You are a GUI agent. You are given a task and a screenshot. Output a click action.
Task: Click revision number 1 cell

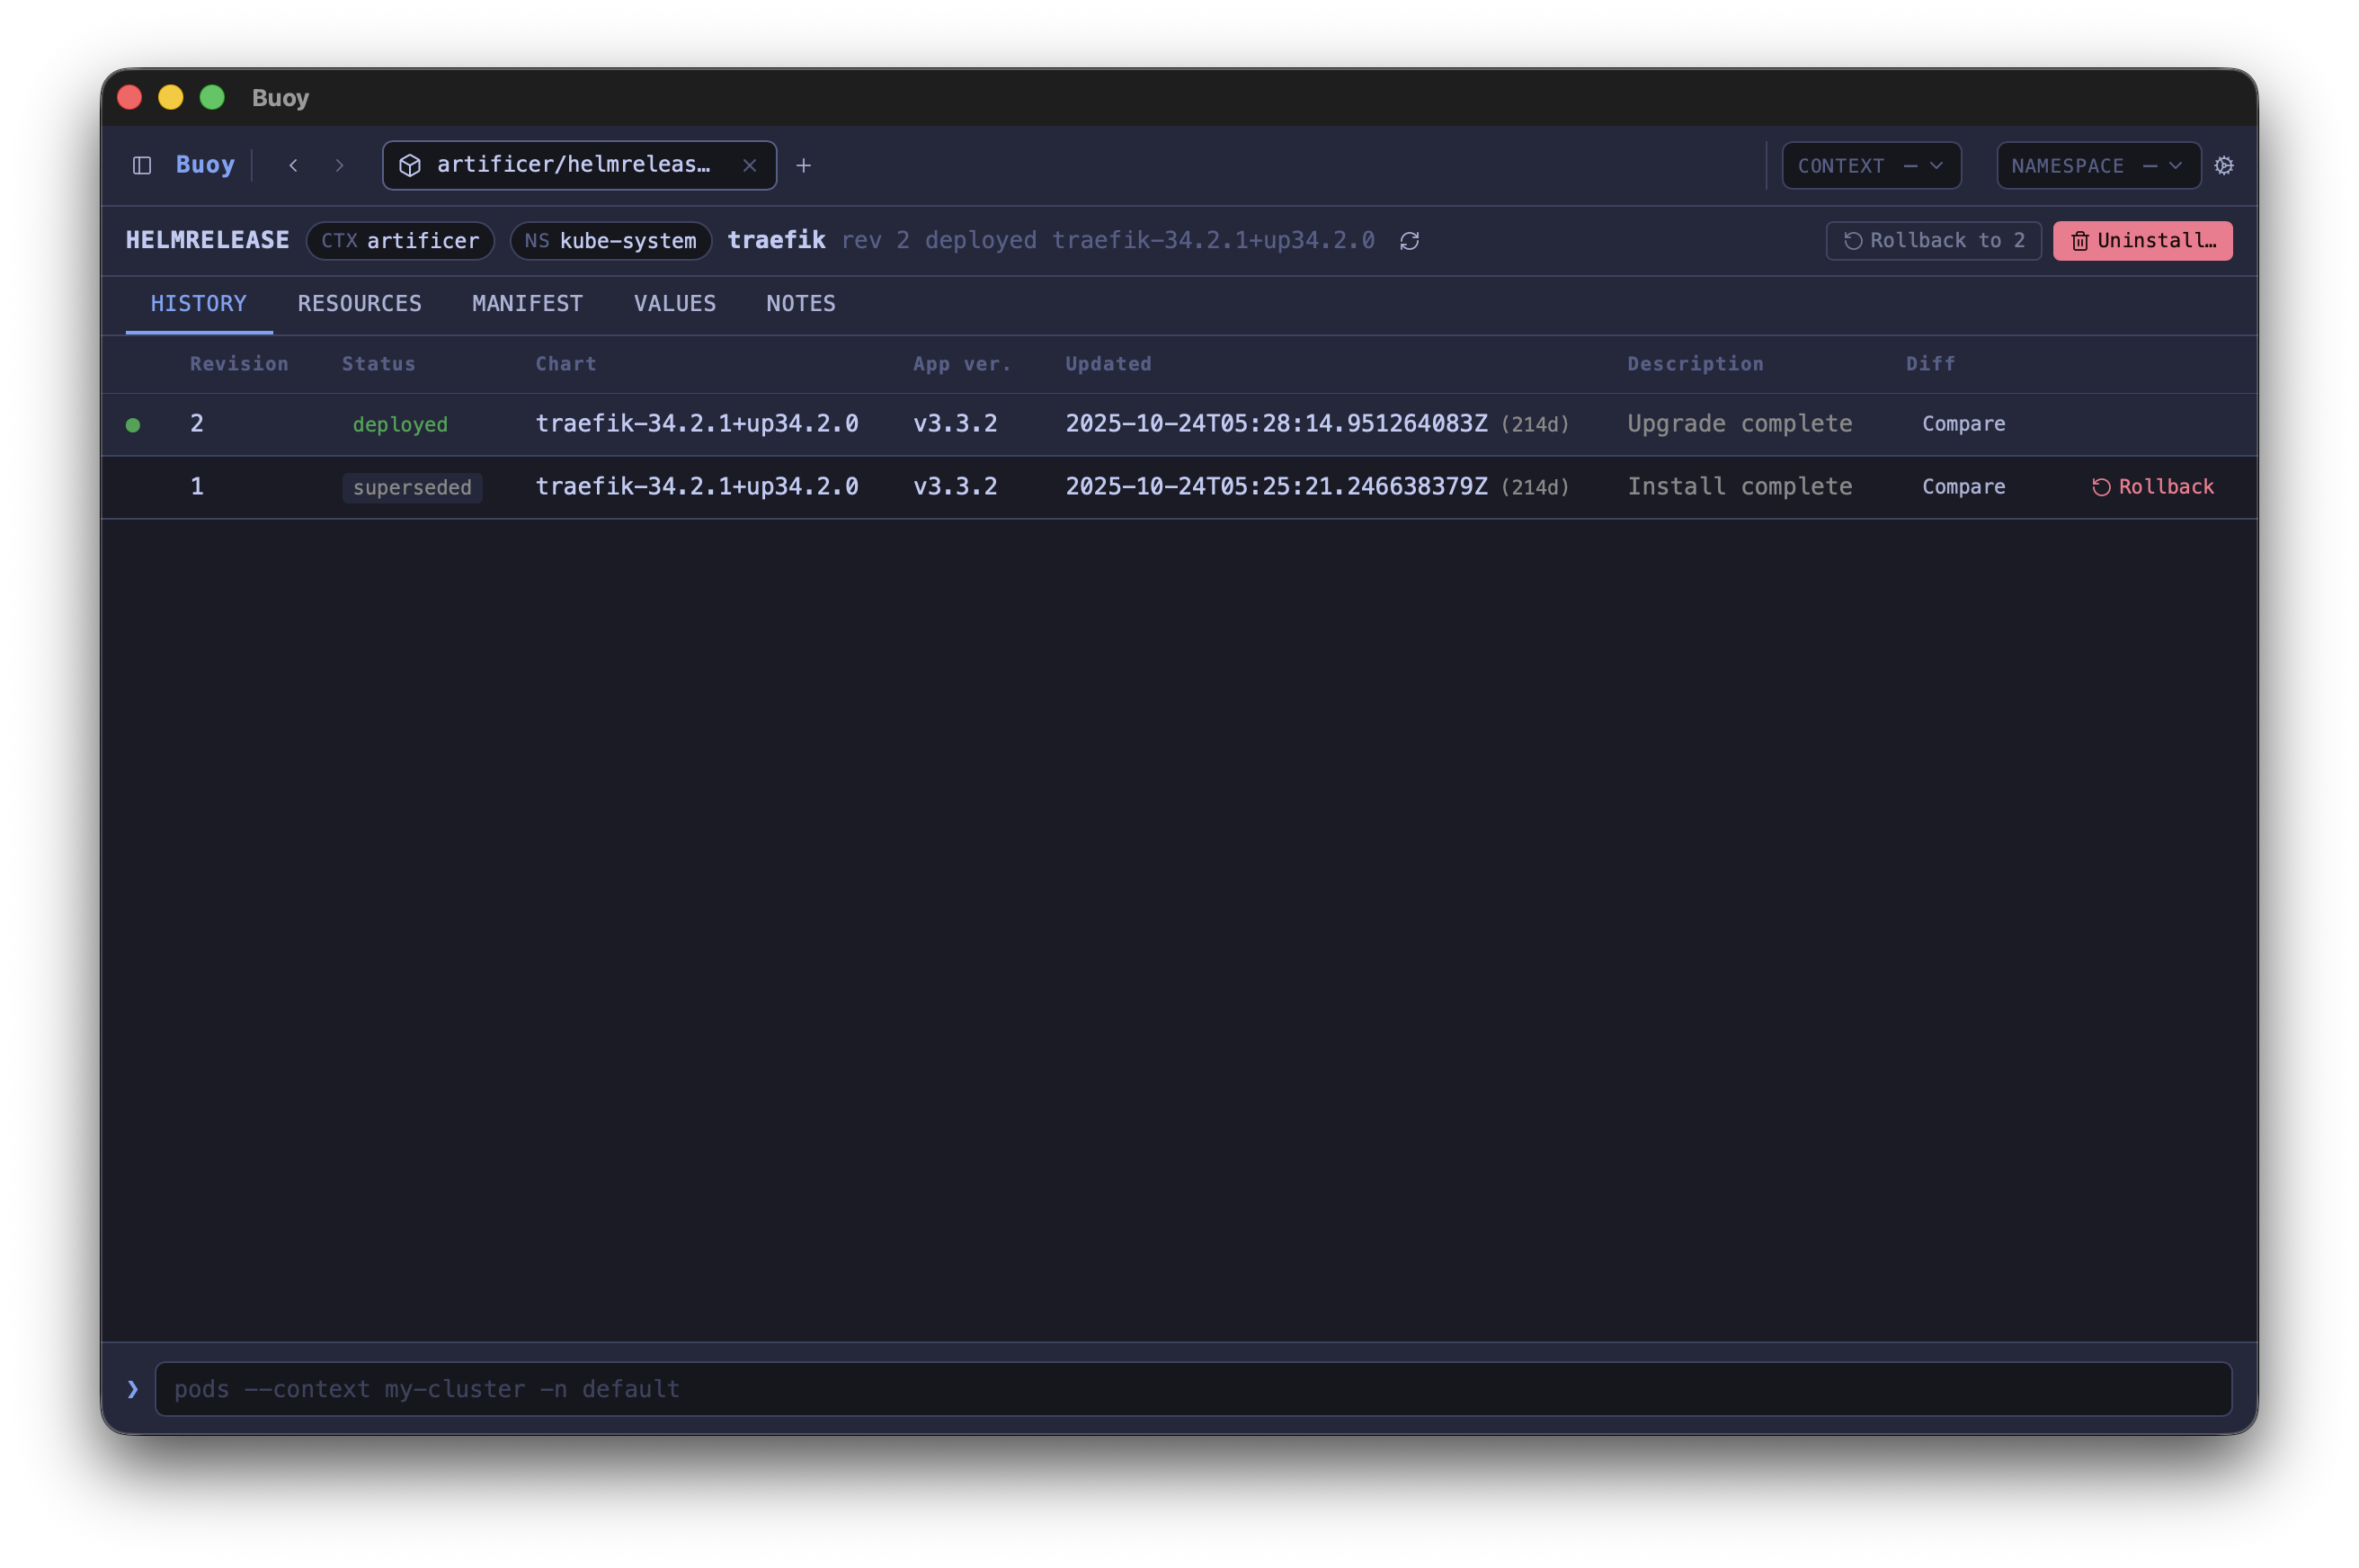[197, 487]
